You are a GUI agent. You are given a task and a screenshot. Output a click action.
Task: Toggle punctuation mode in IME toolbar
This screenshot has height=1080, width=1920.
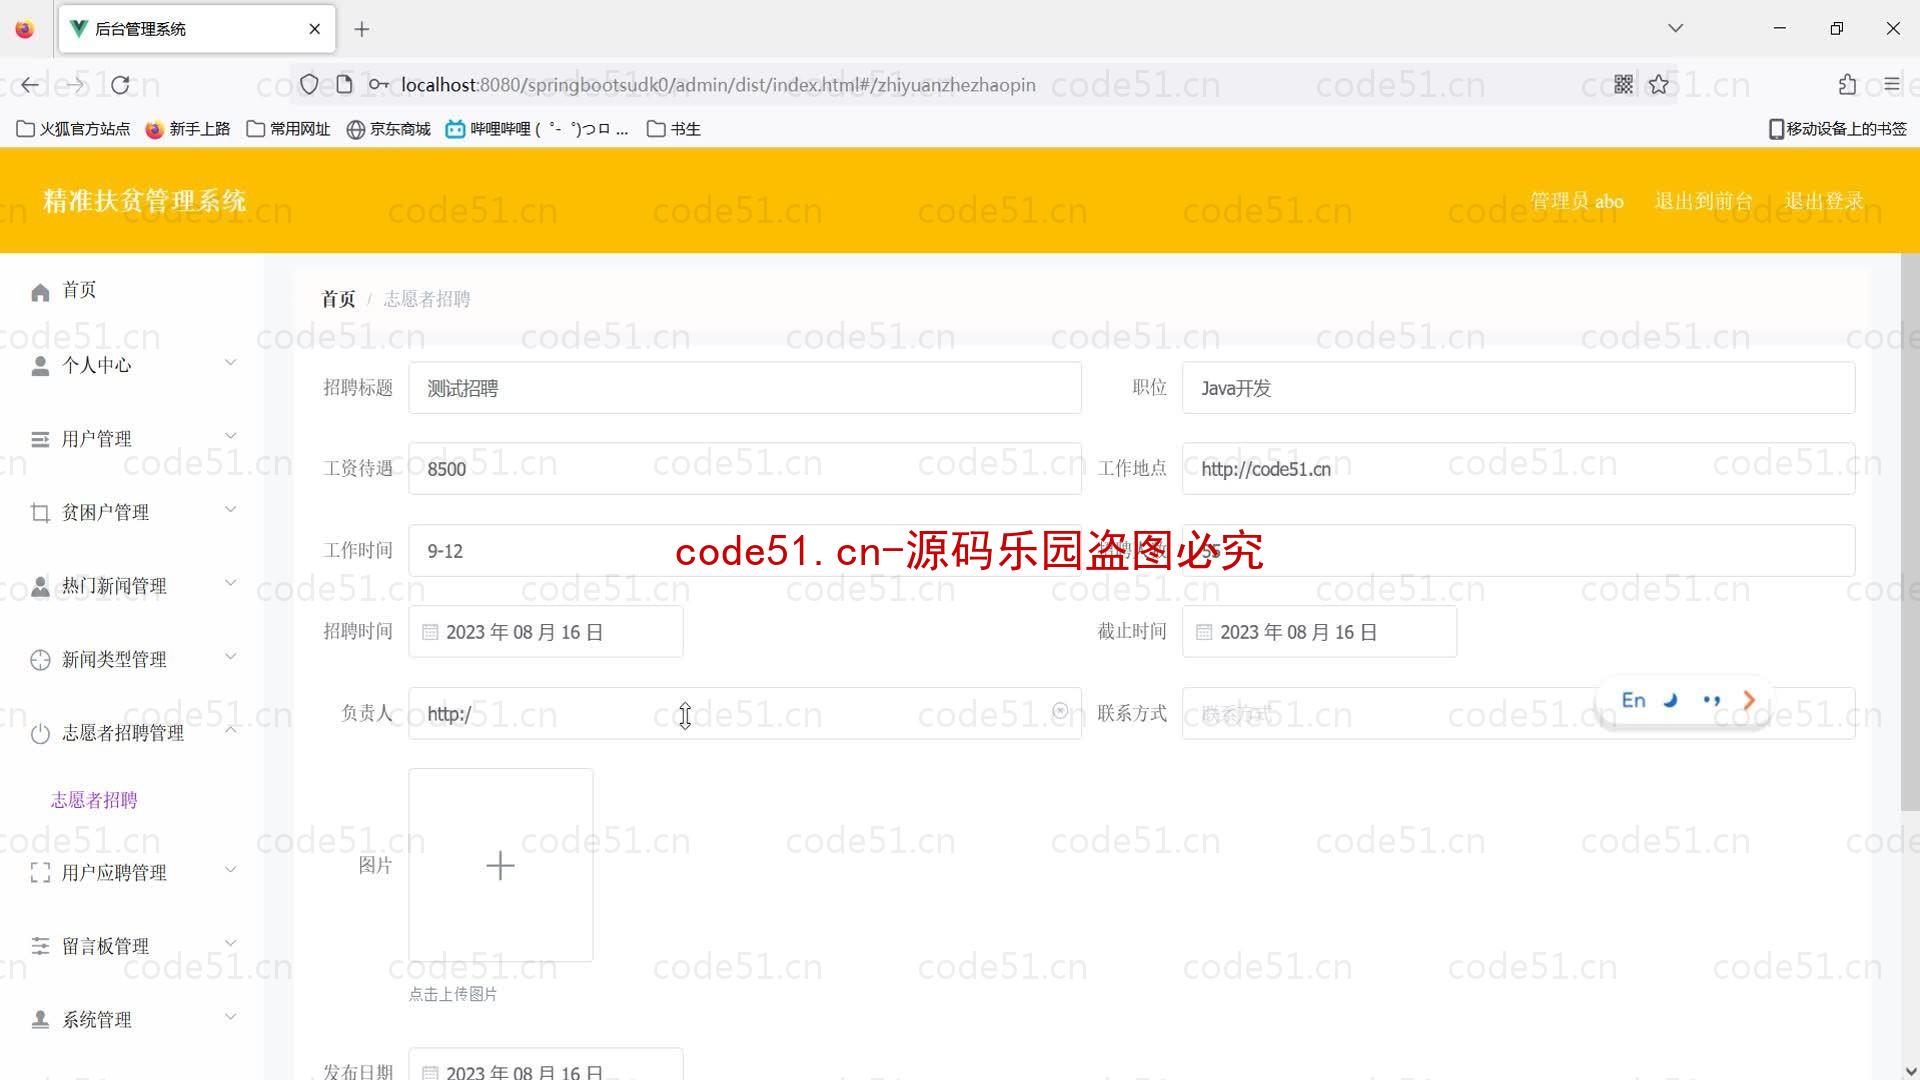1711,701
